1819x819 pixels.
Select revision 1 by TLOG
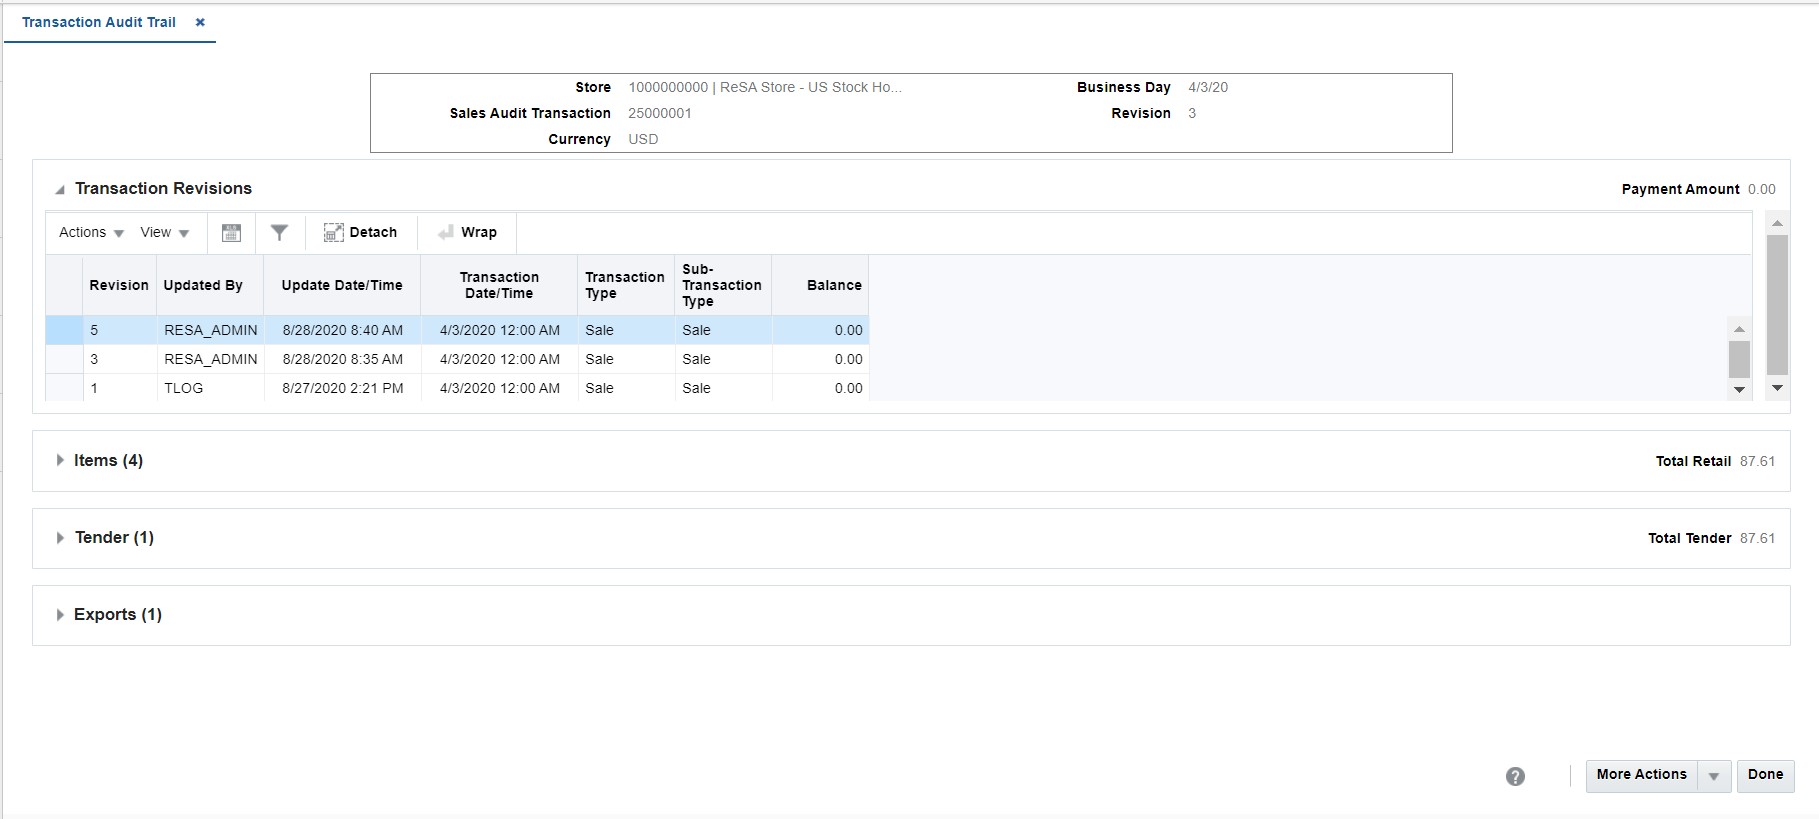pyautogui.click(x=457, y=388)
